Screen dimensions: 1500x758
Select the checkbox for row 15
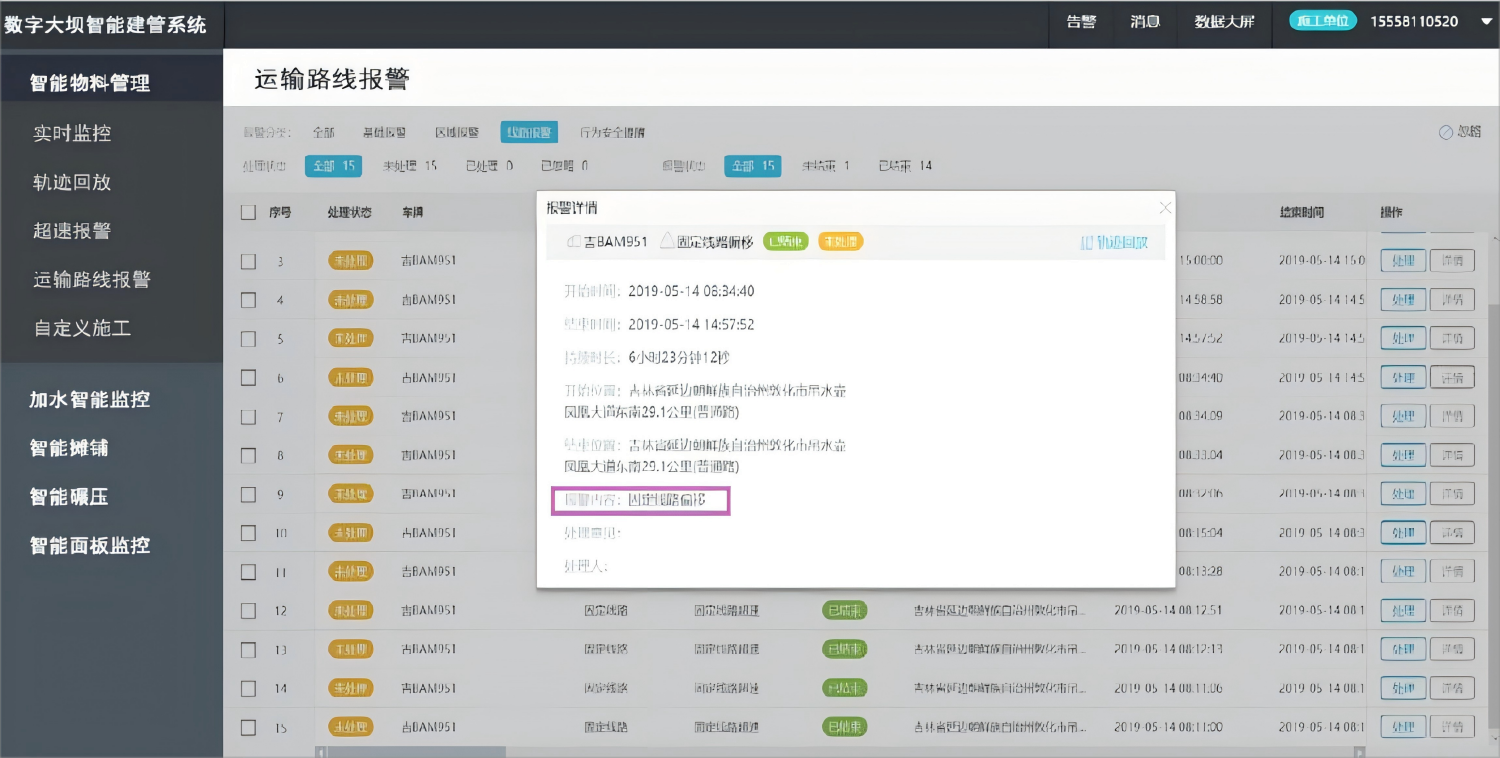[x=249, y=727]
